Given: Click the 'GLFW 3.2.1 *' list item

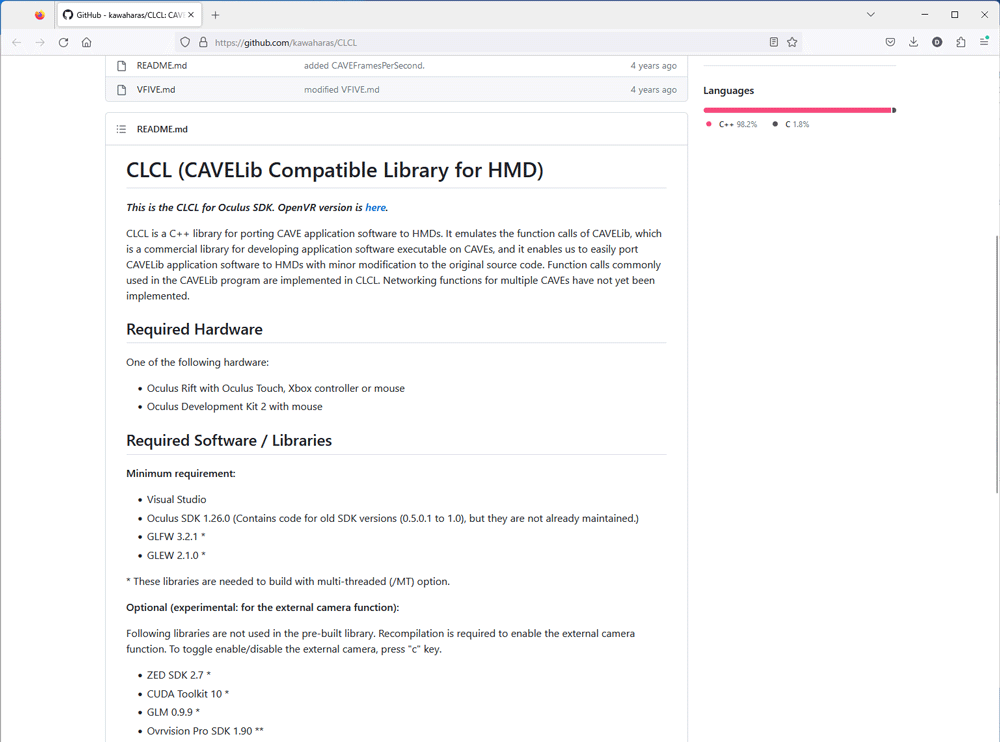Looking at the screenshot, I should 176,537.
